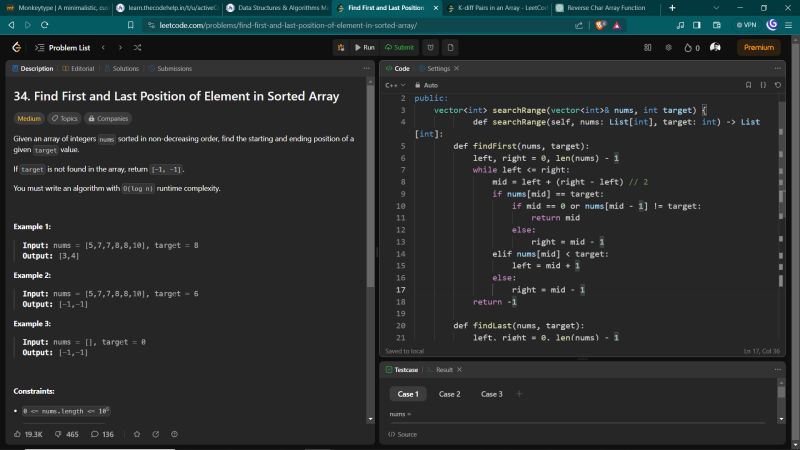The height and width of the screenshot is (450, 800).
Task: Toggle the Brave VPN button
Action: [746, 25]
